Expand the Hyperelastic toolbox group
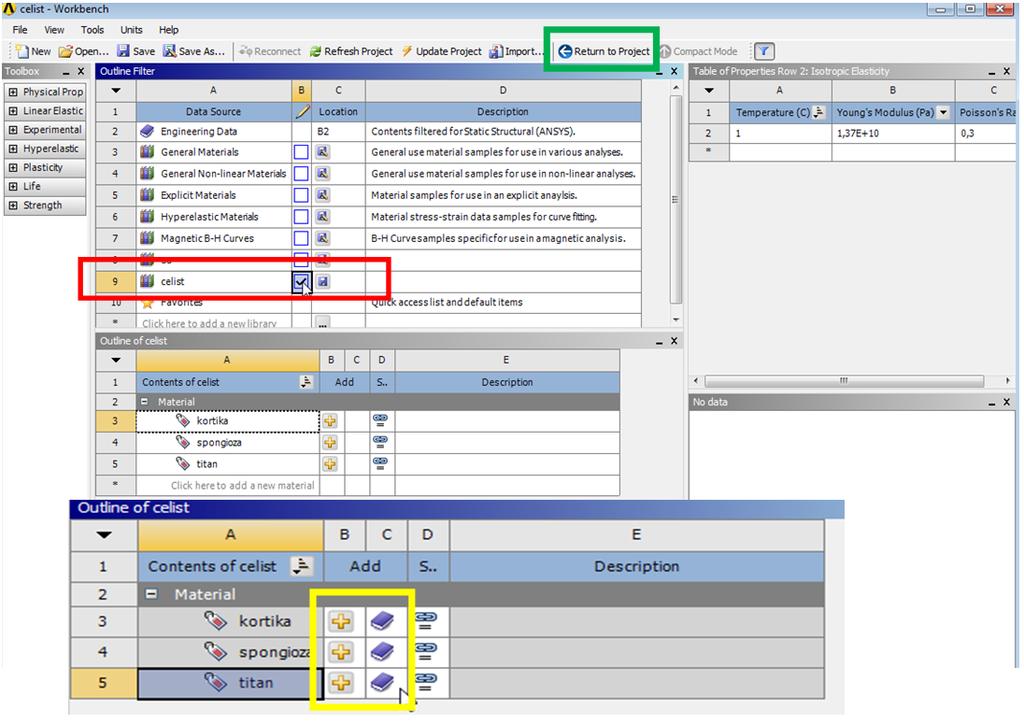 point(12,149)
